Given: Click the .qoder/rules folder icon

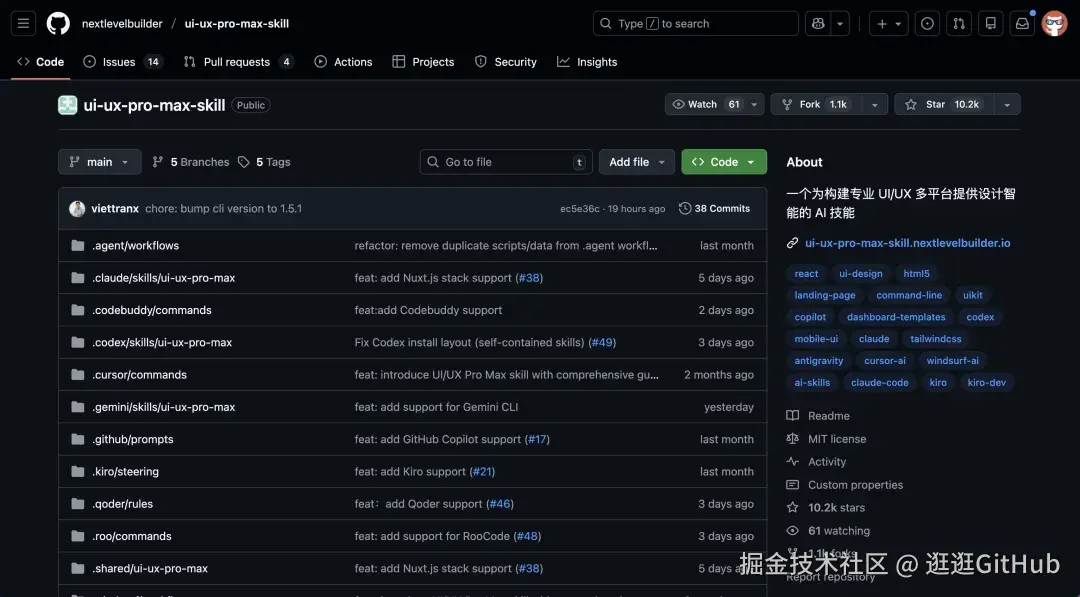Looking at the screenshot, I should point(78,504).
